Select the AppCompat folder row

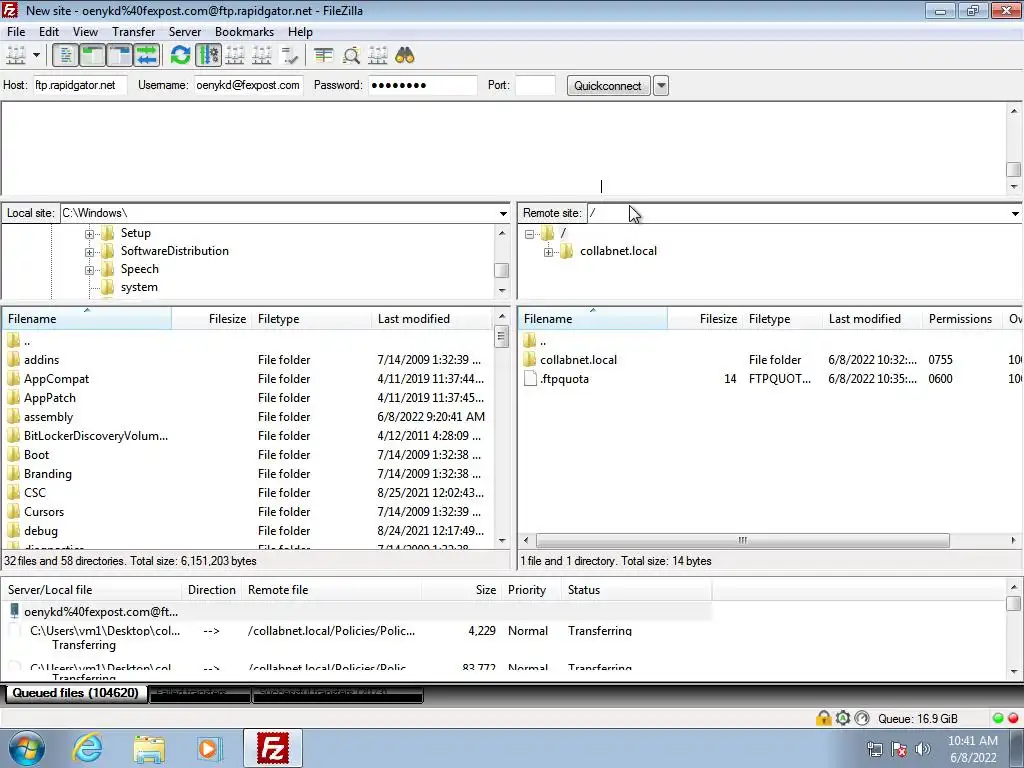tap(246, 379)
